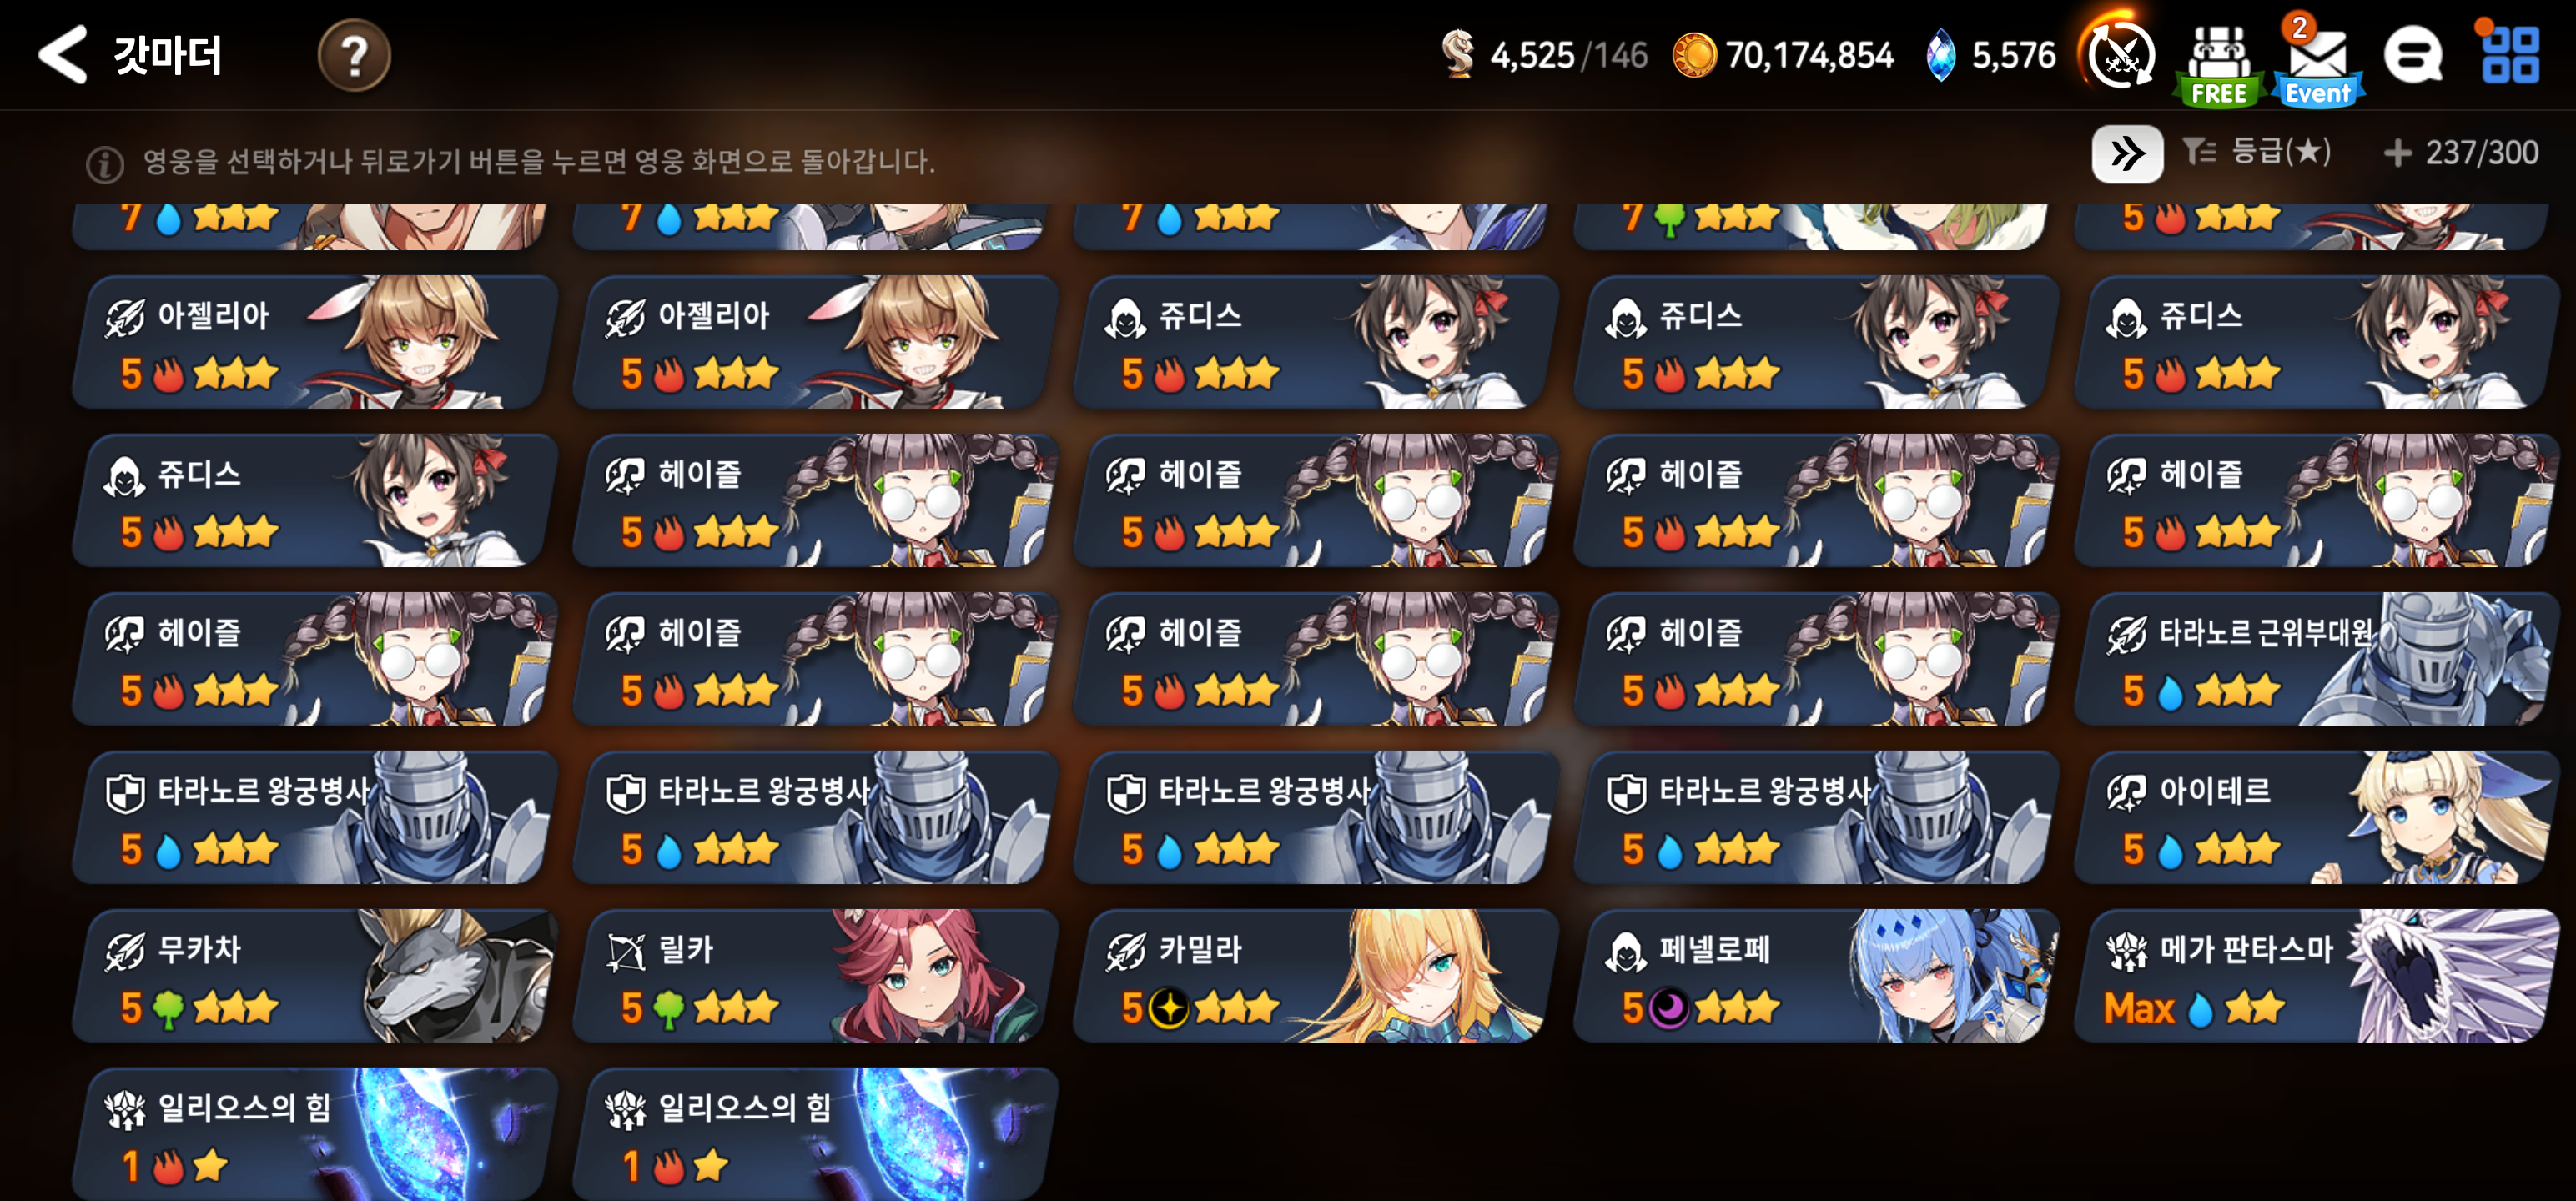2576x1201 pixels.
Task: Select the first 일리오스의 힘 card
Action: pos(314,1134)
